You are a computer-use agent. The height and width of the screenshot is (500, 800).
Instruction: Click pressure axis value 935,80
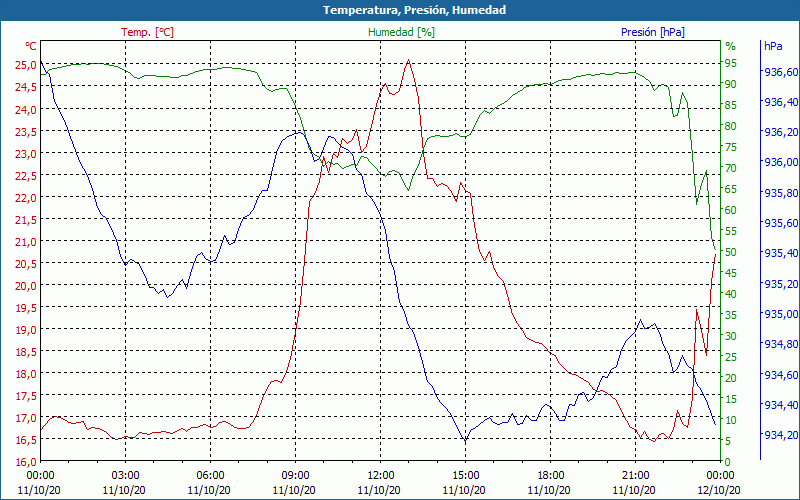pyautogui.click(x=780, y=193)
